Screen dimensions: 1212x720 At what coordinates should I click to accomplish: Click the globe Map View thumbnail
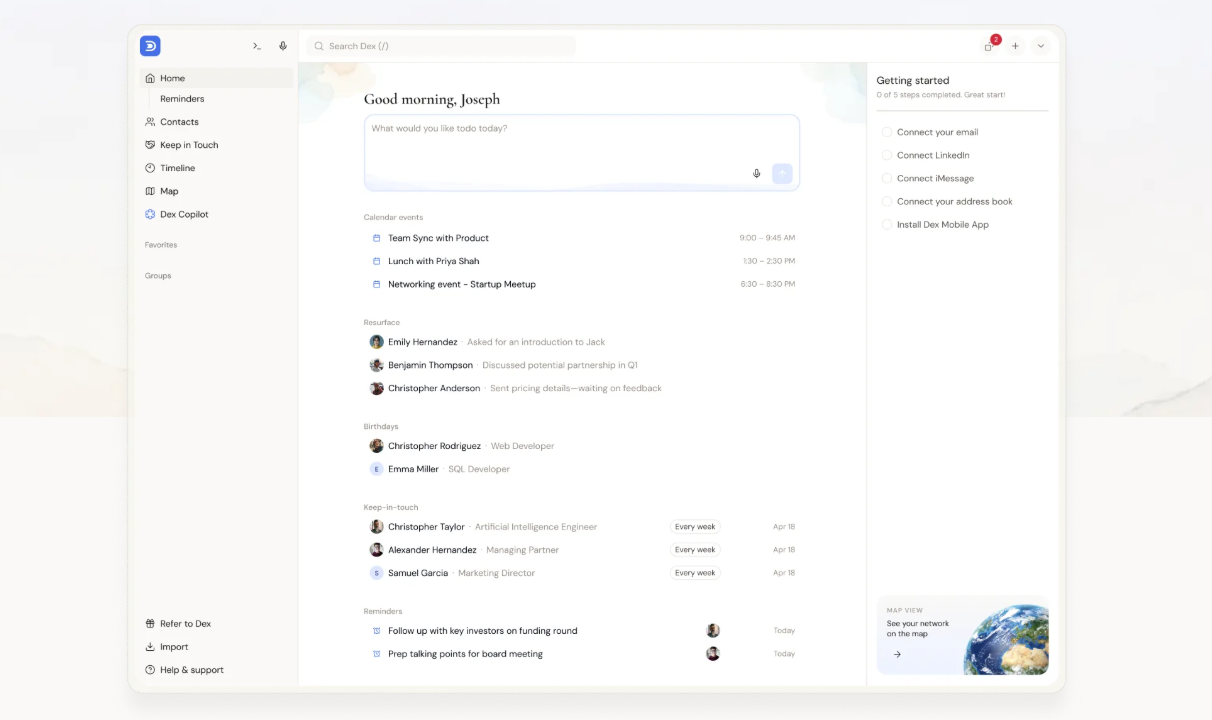coord(1006,638)
